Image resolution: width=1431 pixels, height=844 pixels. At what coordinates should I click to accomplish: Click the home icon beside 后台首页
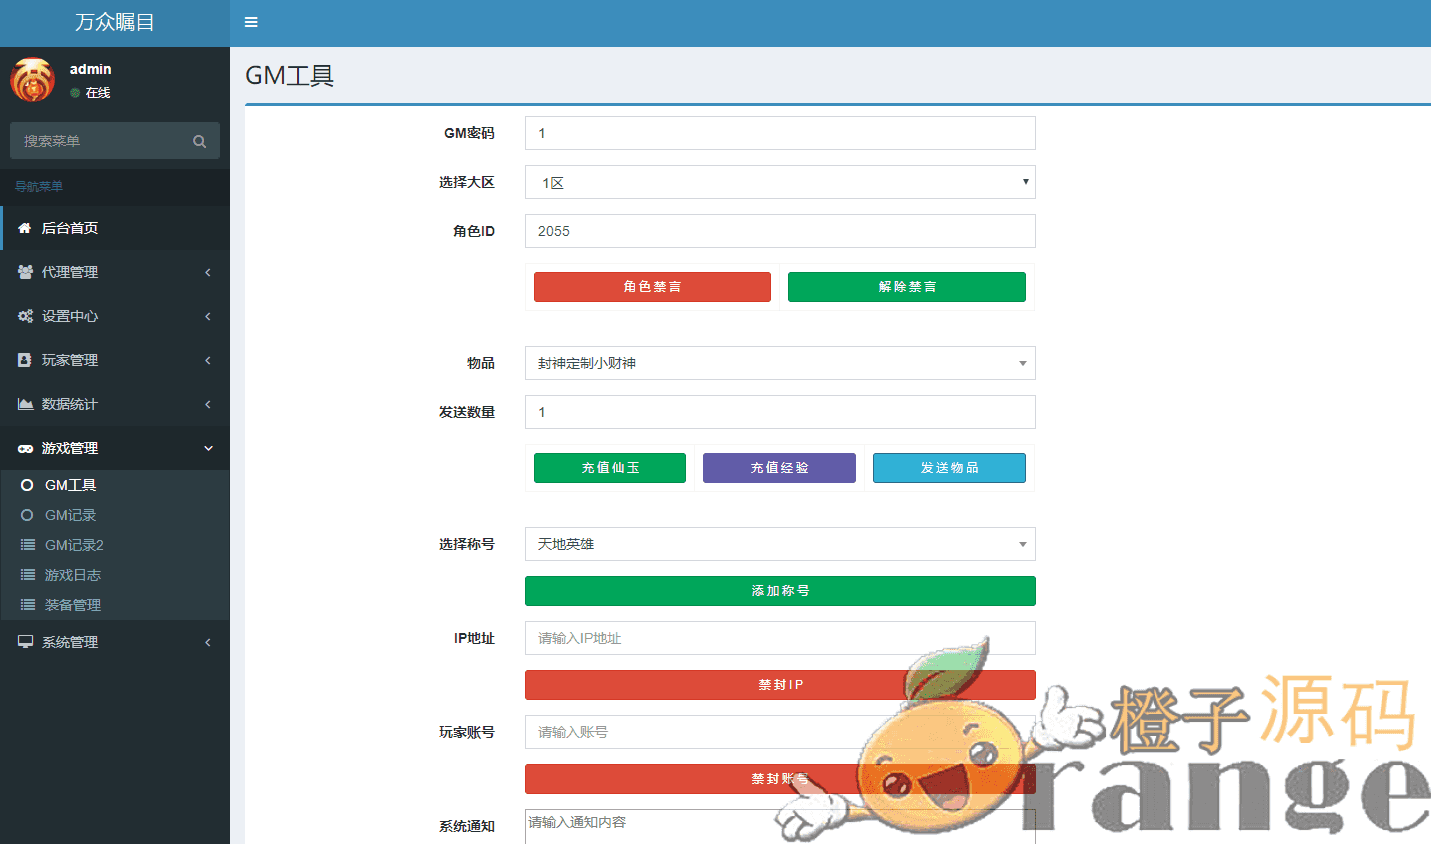tap(25, 228)
